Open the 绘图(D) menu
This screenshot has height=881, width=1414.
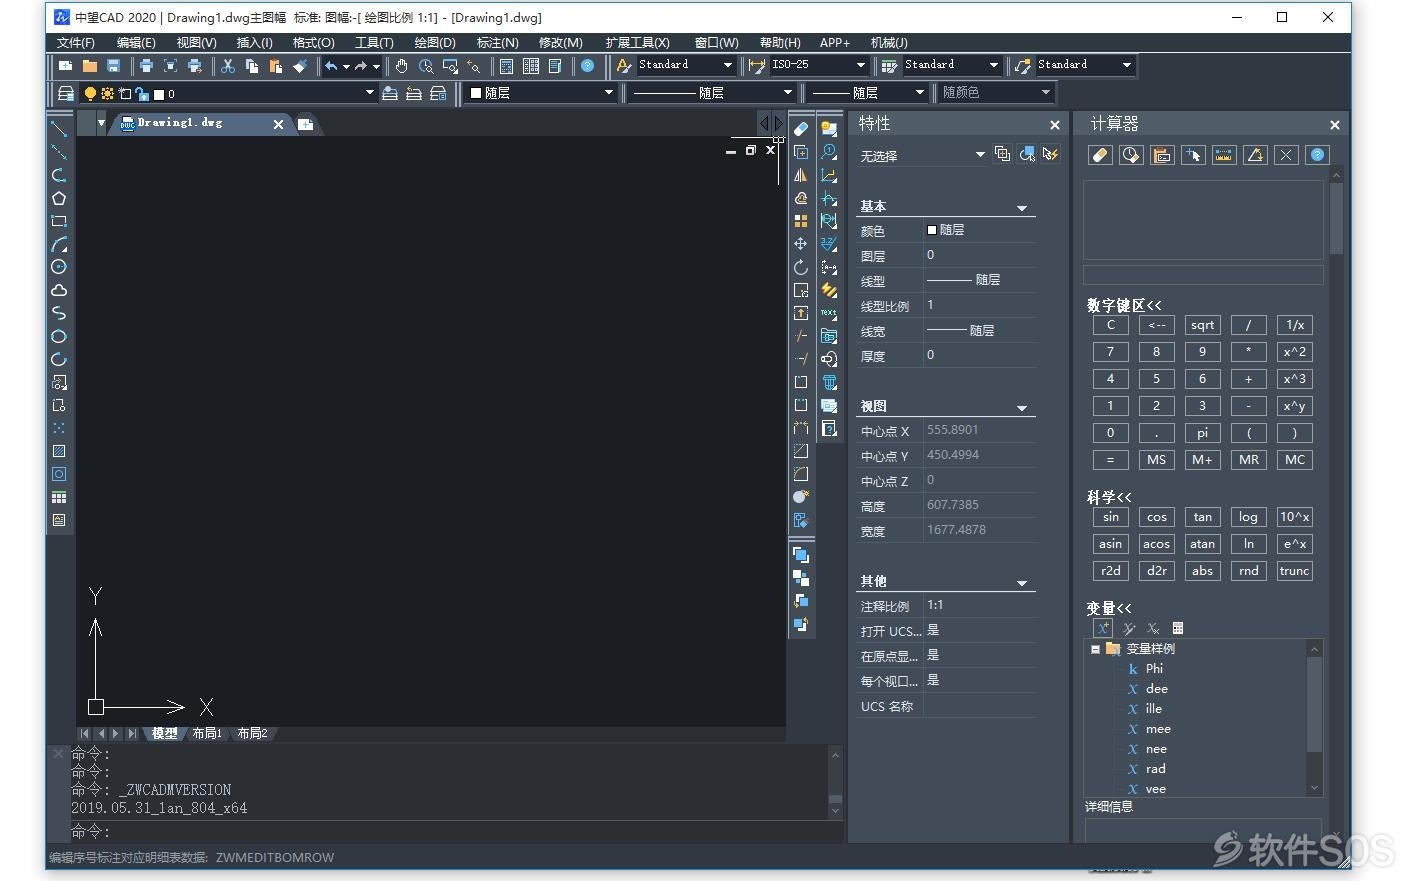point(435,42)
